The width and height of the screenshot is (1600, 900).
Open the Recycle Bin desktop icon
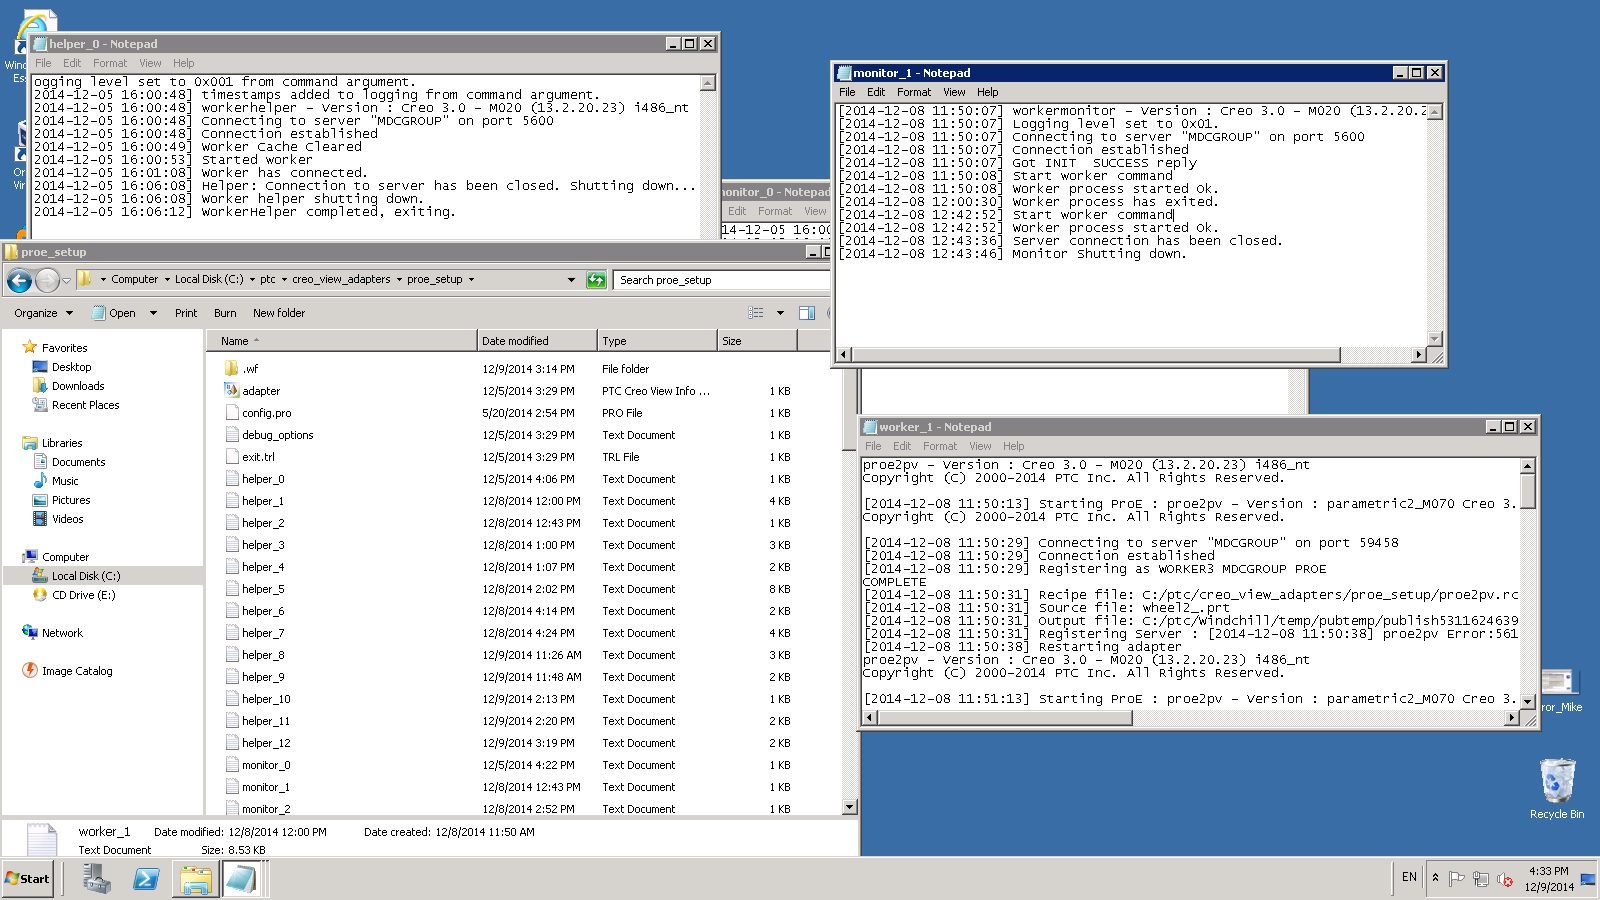pyautogui.click(x=1557, y=789)
